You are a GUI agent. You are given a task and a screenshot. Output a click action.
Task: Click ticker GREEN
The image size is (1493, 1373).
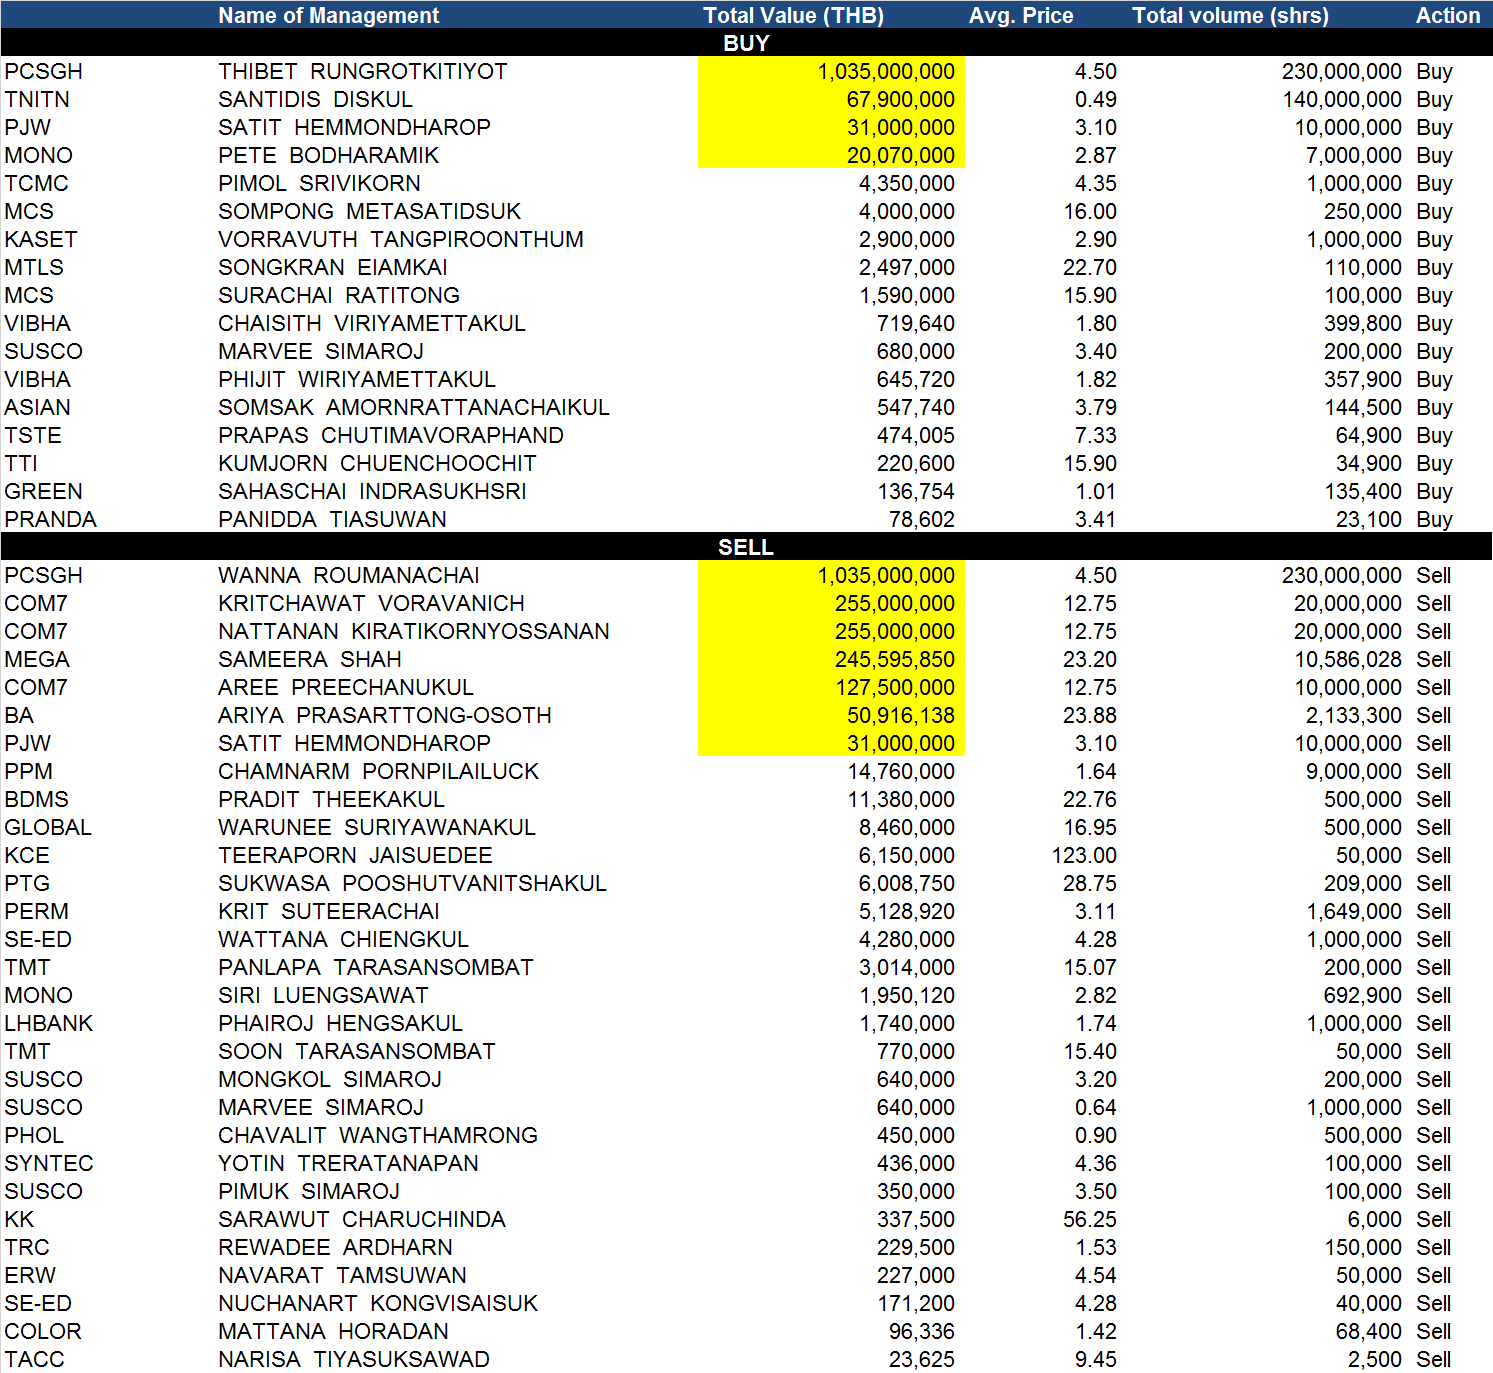coord(43,491)
